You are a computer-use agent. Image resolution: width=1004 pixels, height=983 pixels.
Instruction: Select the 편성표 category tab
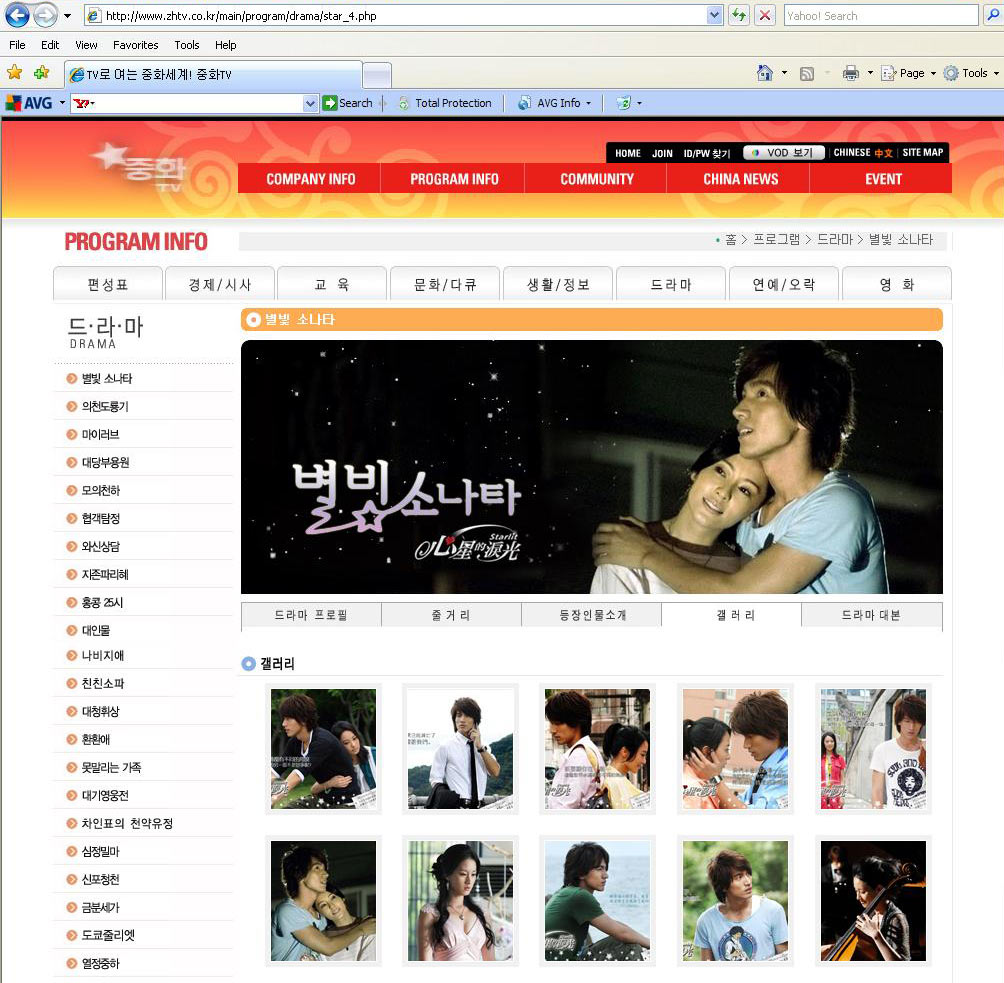108,284
